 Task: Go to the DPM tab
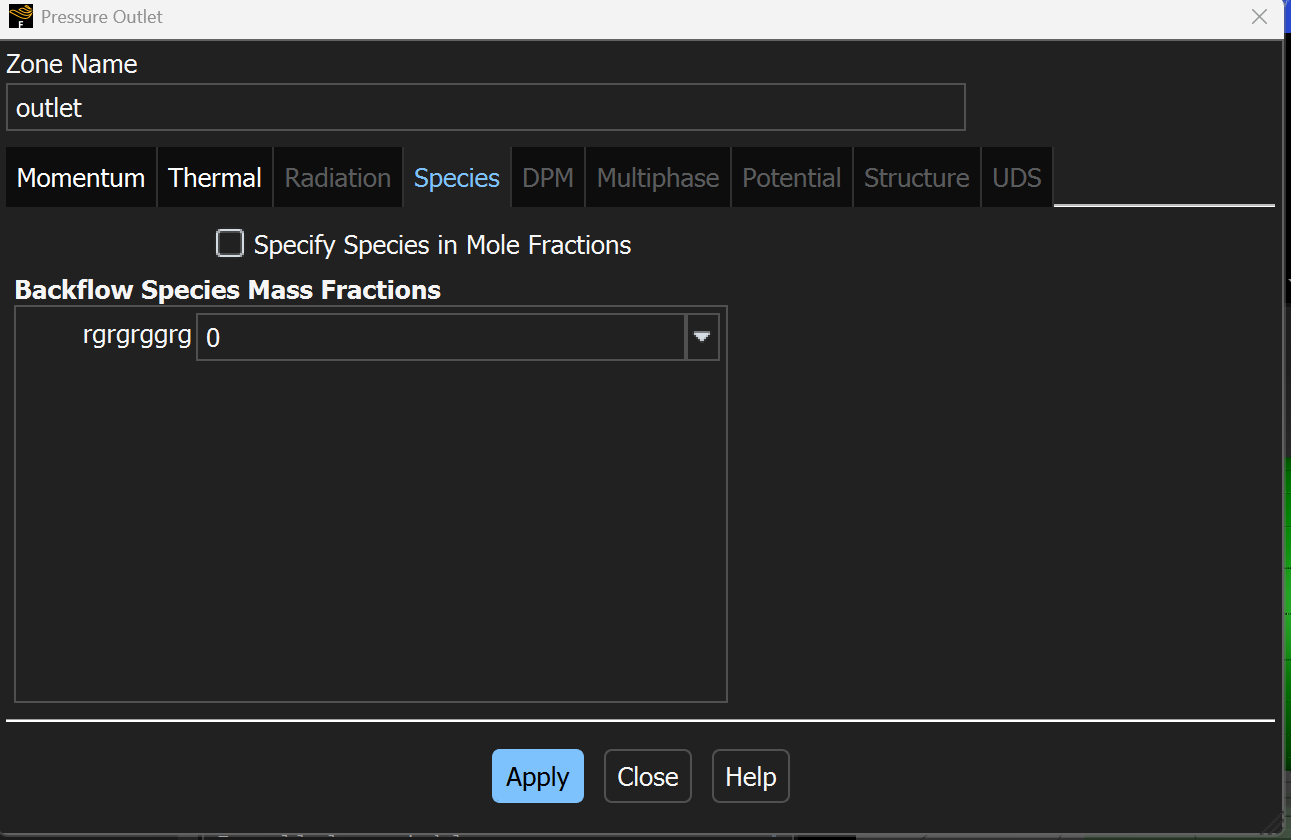point(548,178)
